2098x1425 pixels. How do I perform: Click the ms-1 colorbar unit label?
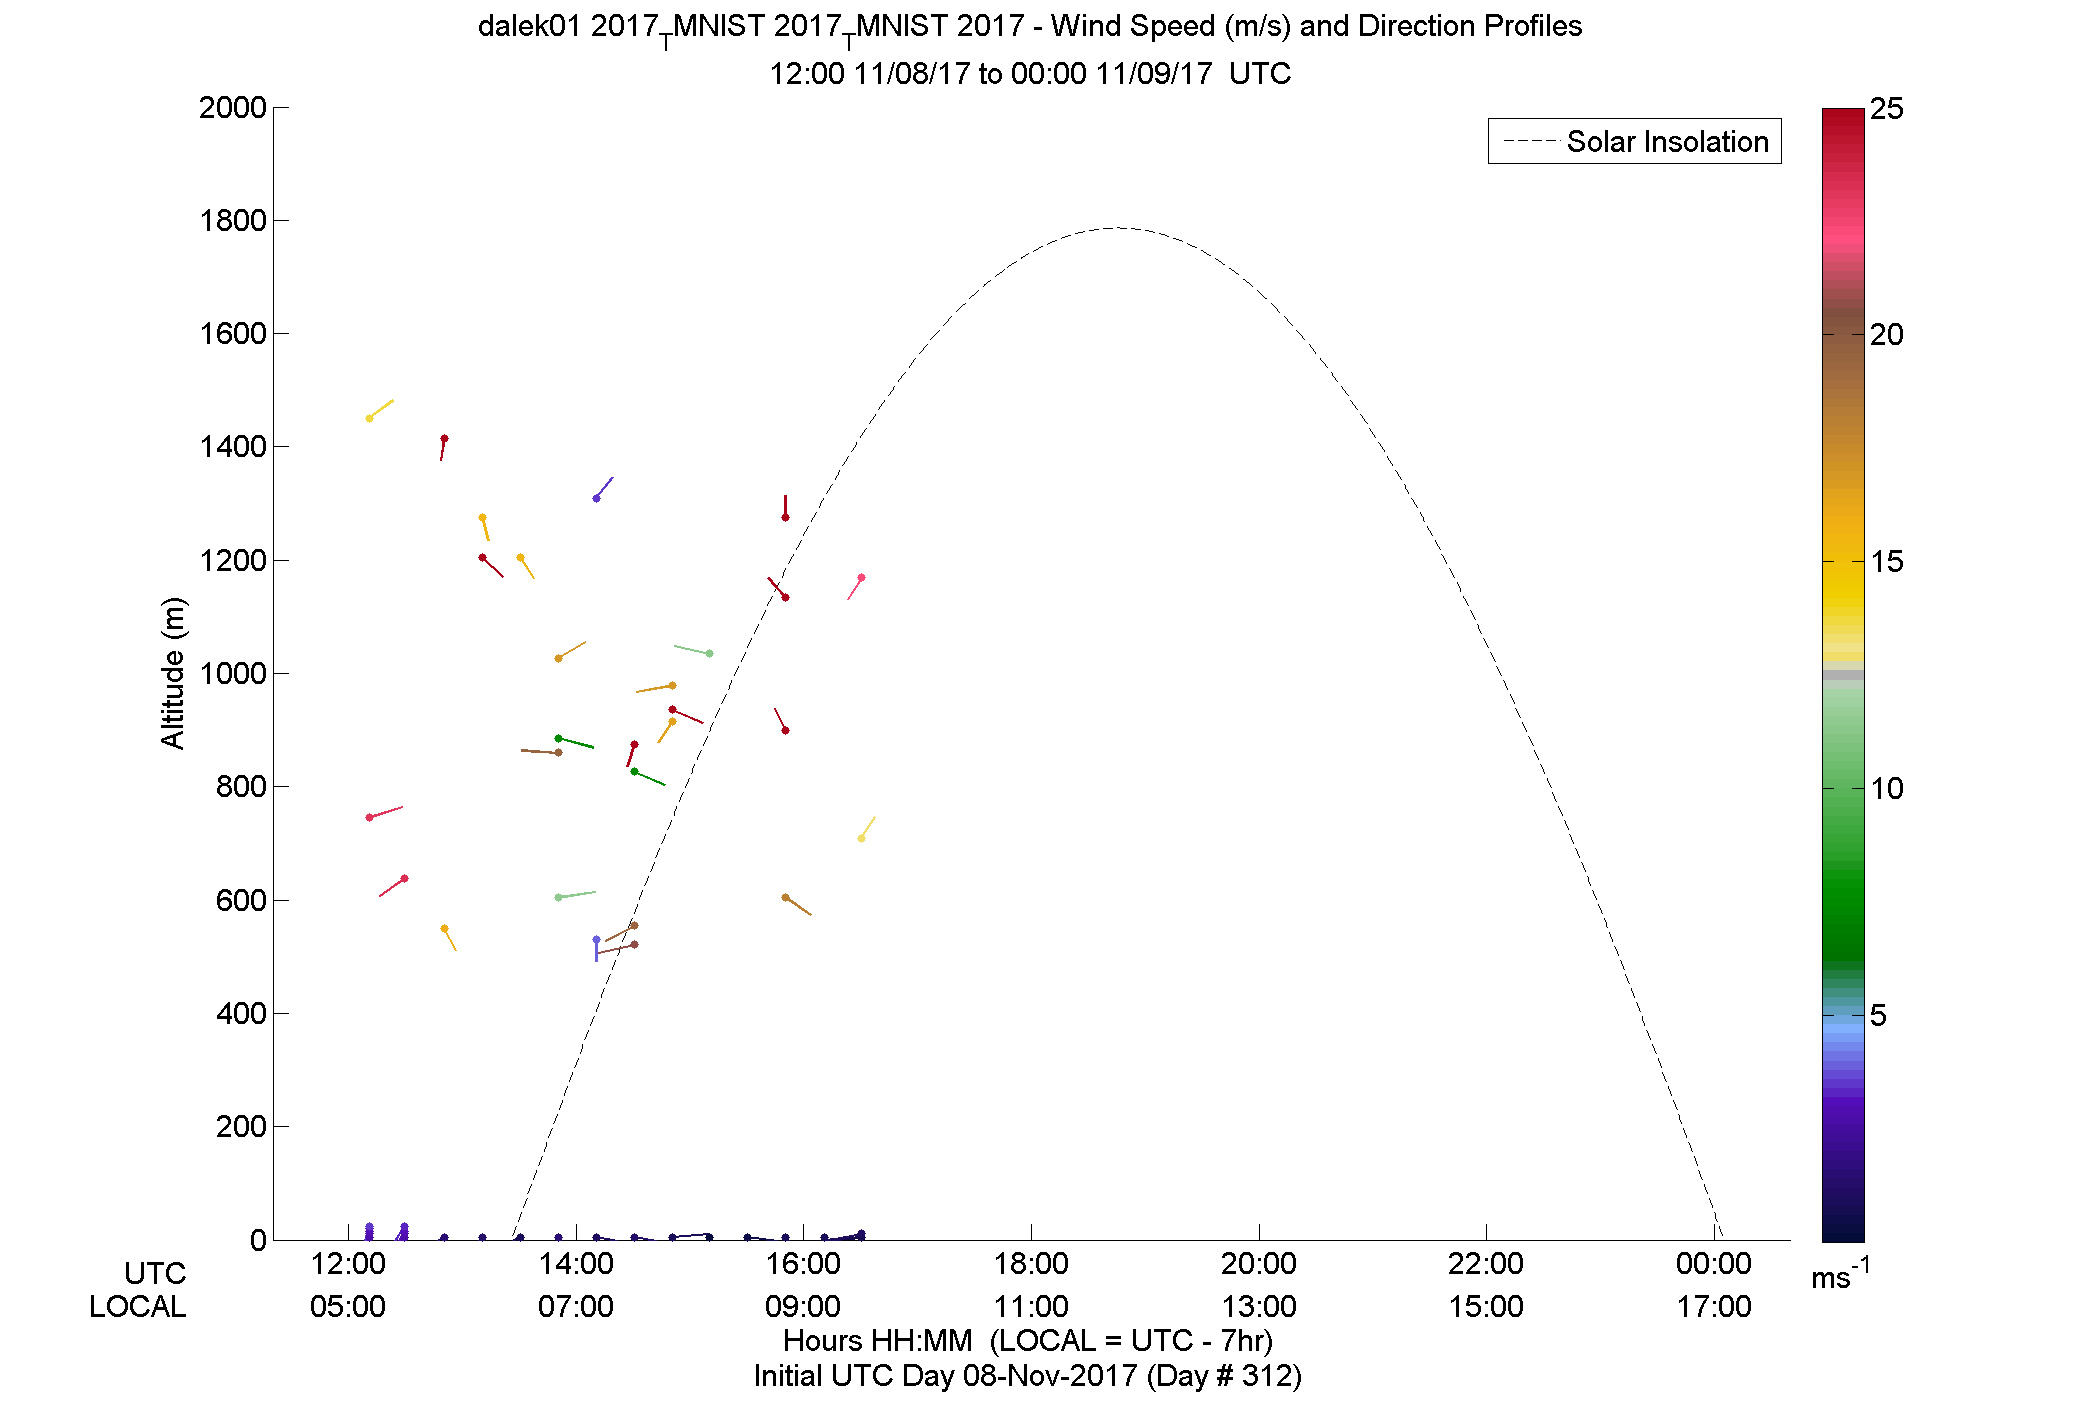1841,1274
